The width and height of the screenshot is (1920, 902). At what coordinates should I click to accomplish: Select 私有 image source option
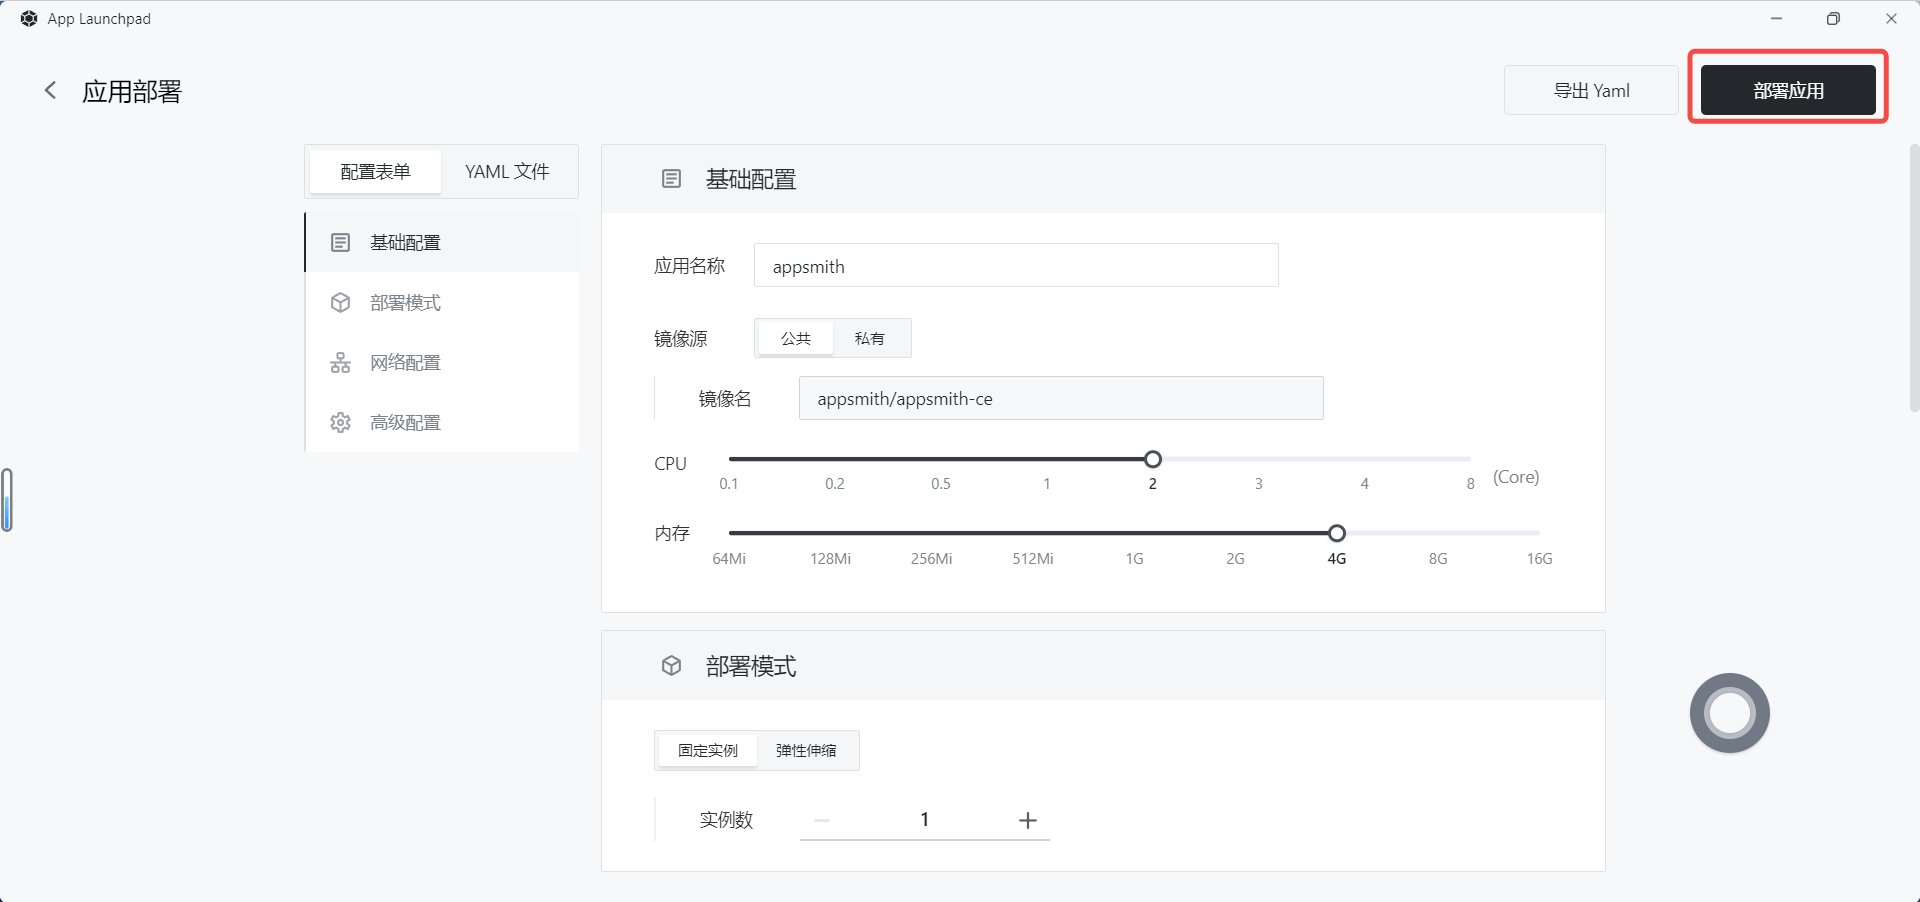869,339
